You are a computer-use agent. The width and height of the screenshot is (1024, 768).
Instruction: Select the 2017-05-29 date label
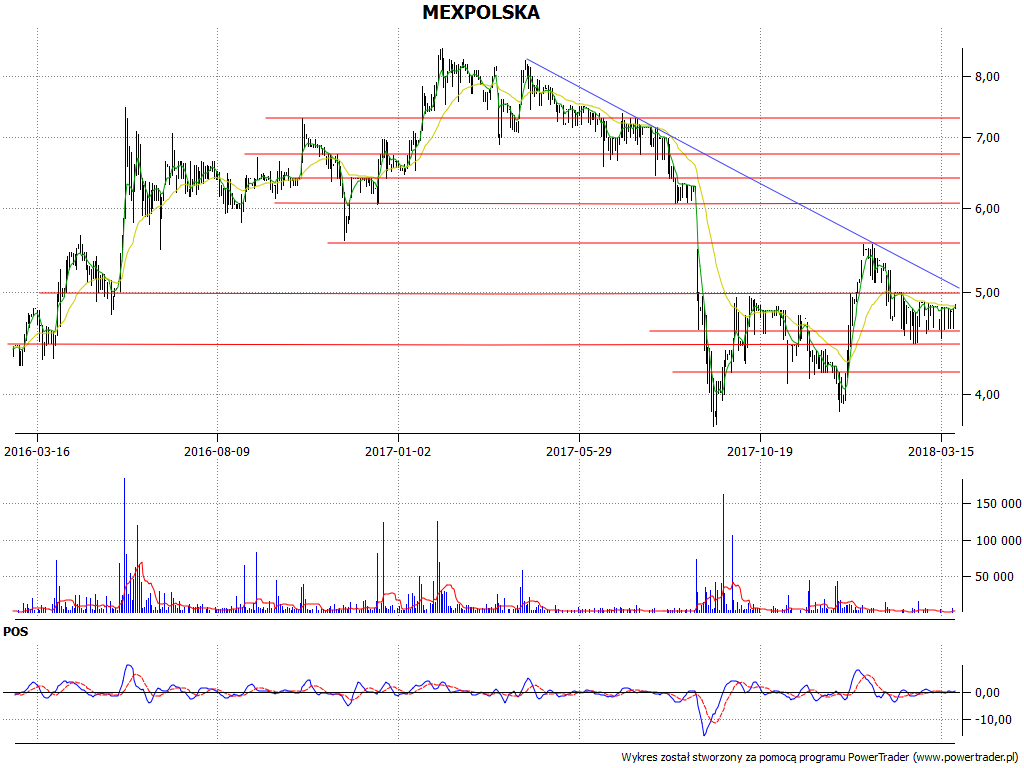click(579, 451)
